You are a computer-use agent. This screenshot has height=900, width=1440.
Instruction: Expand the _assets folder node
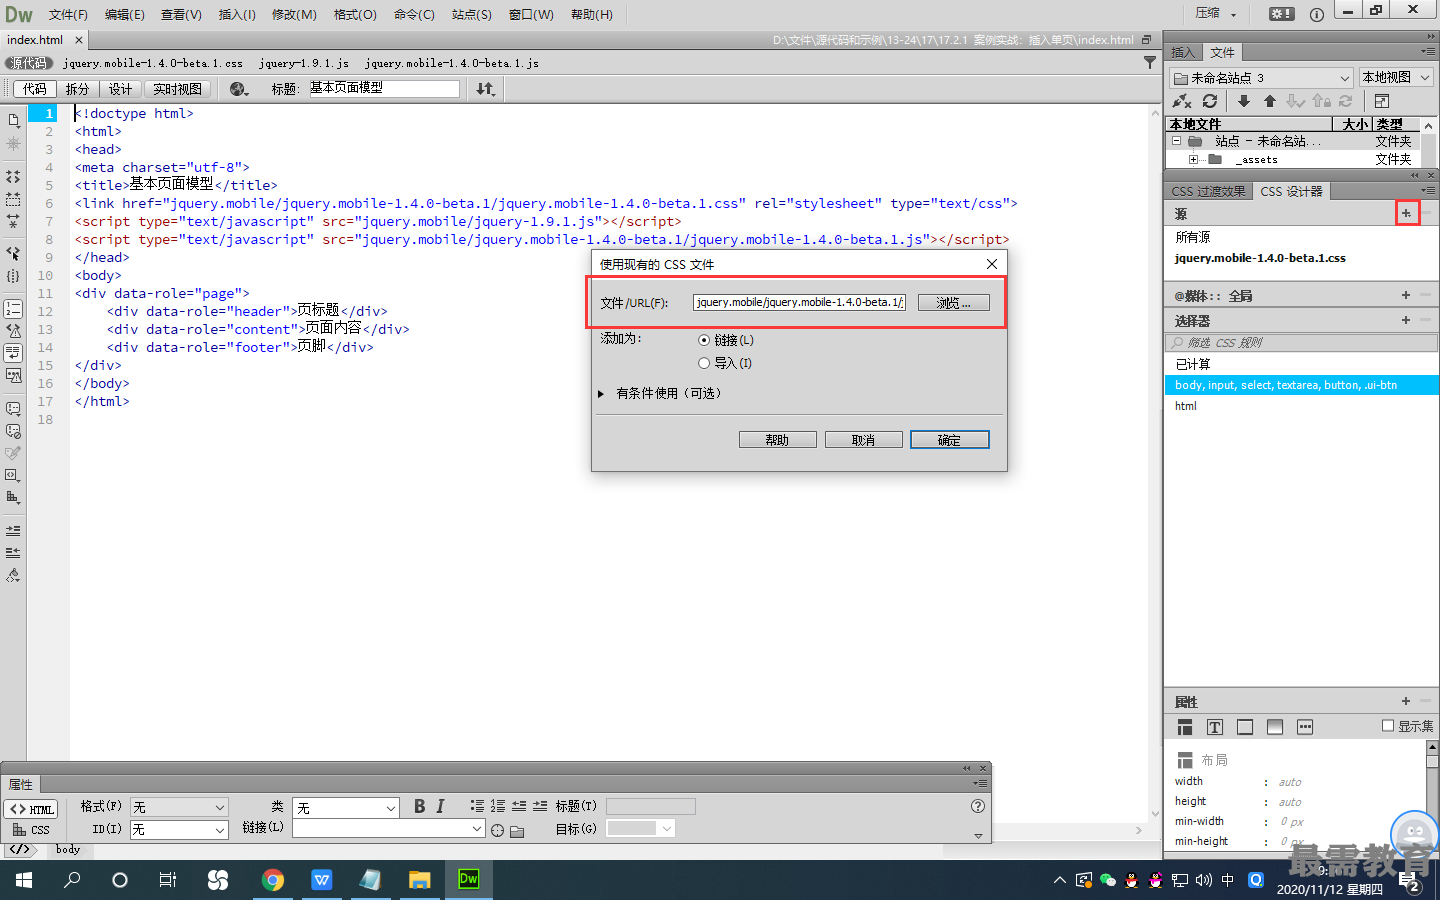tap(1193, 159)
